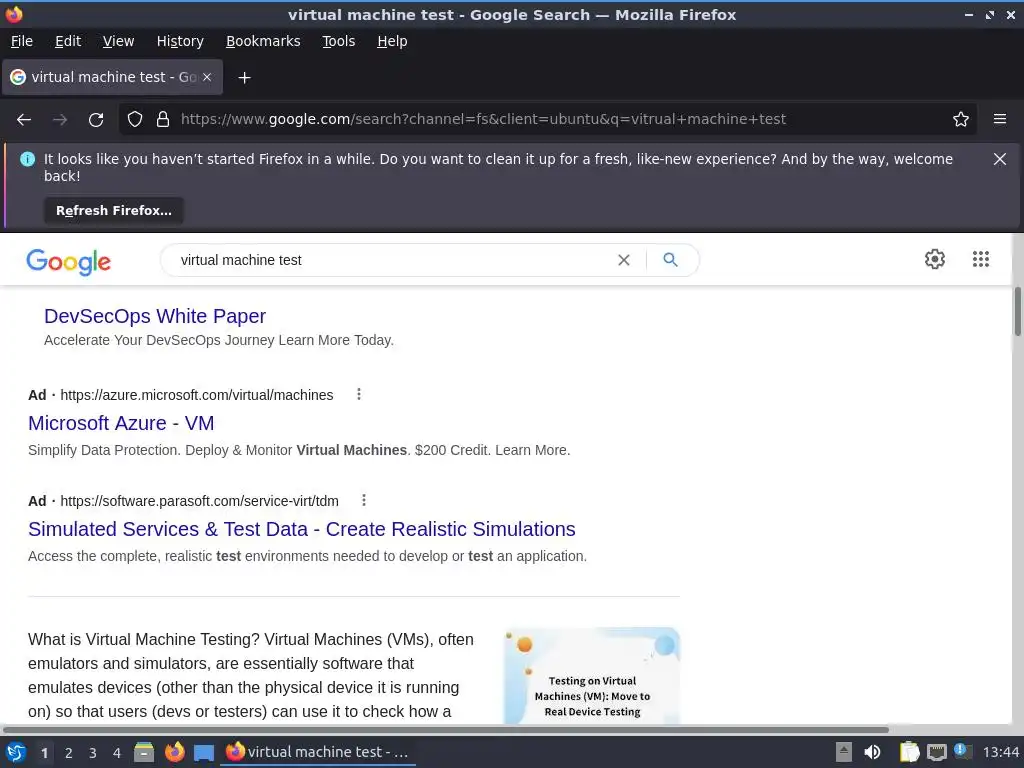Reload the current page
The height and width of the screenshot is (768, 1024).
pos(96,120)
